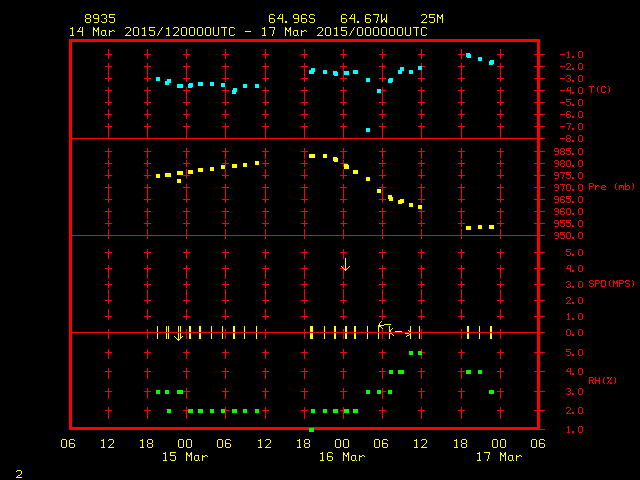640x480 pixels.
Task: Click the "955.0" pressure tick value
Action: pyautogui.click(x=569, y=224)
